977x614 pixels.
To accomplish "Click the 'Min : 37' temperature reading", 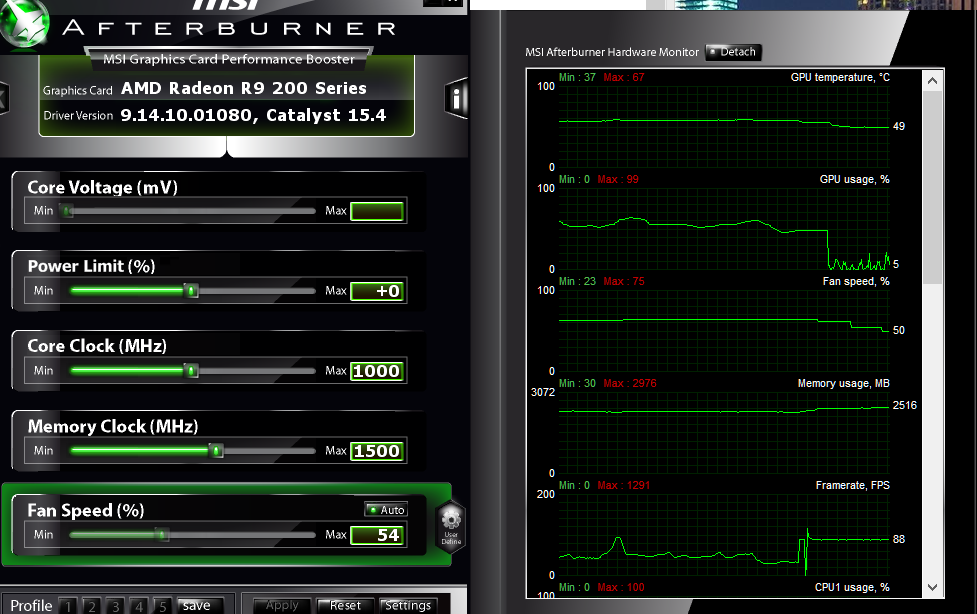I will click(577, 77).
